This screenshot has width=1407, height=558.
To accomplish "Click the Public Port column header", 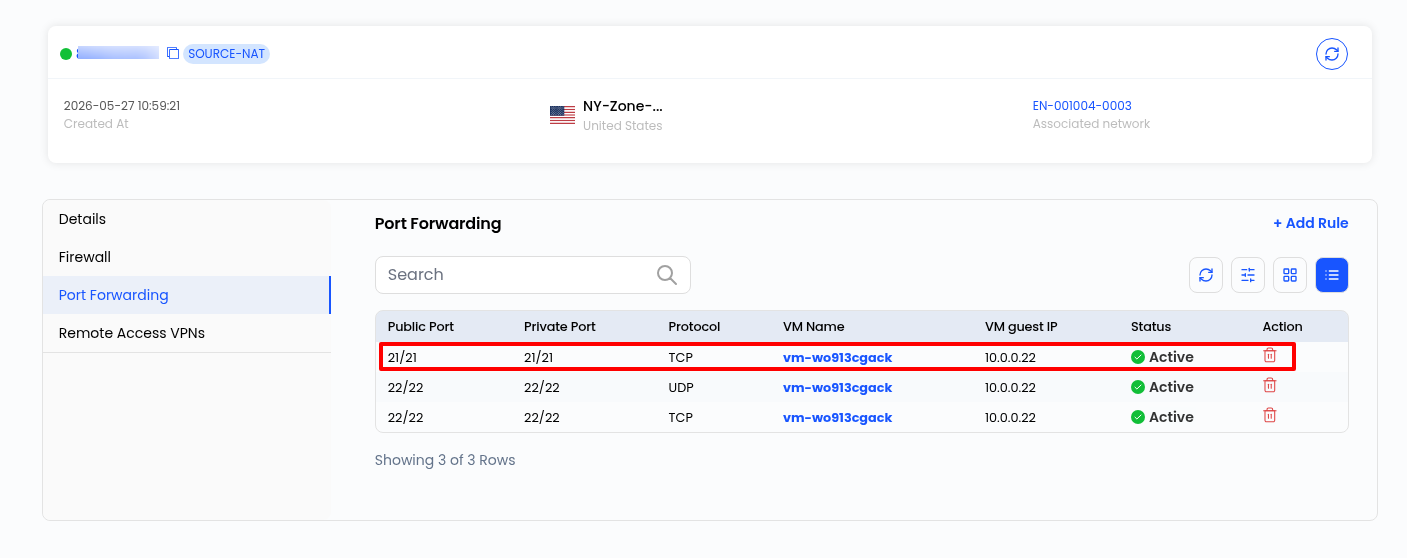I will click(x=421, y=327).
